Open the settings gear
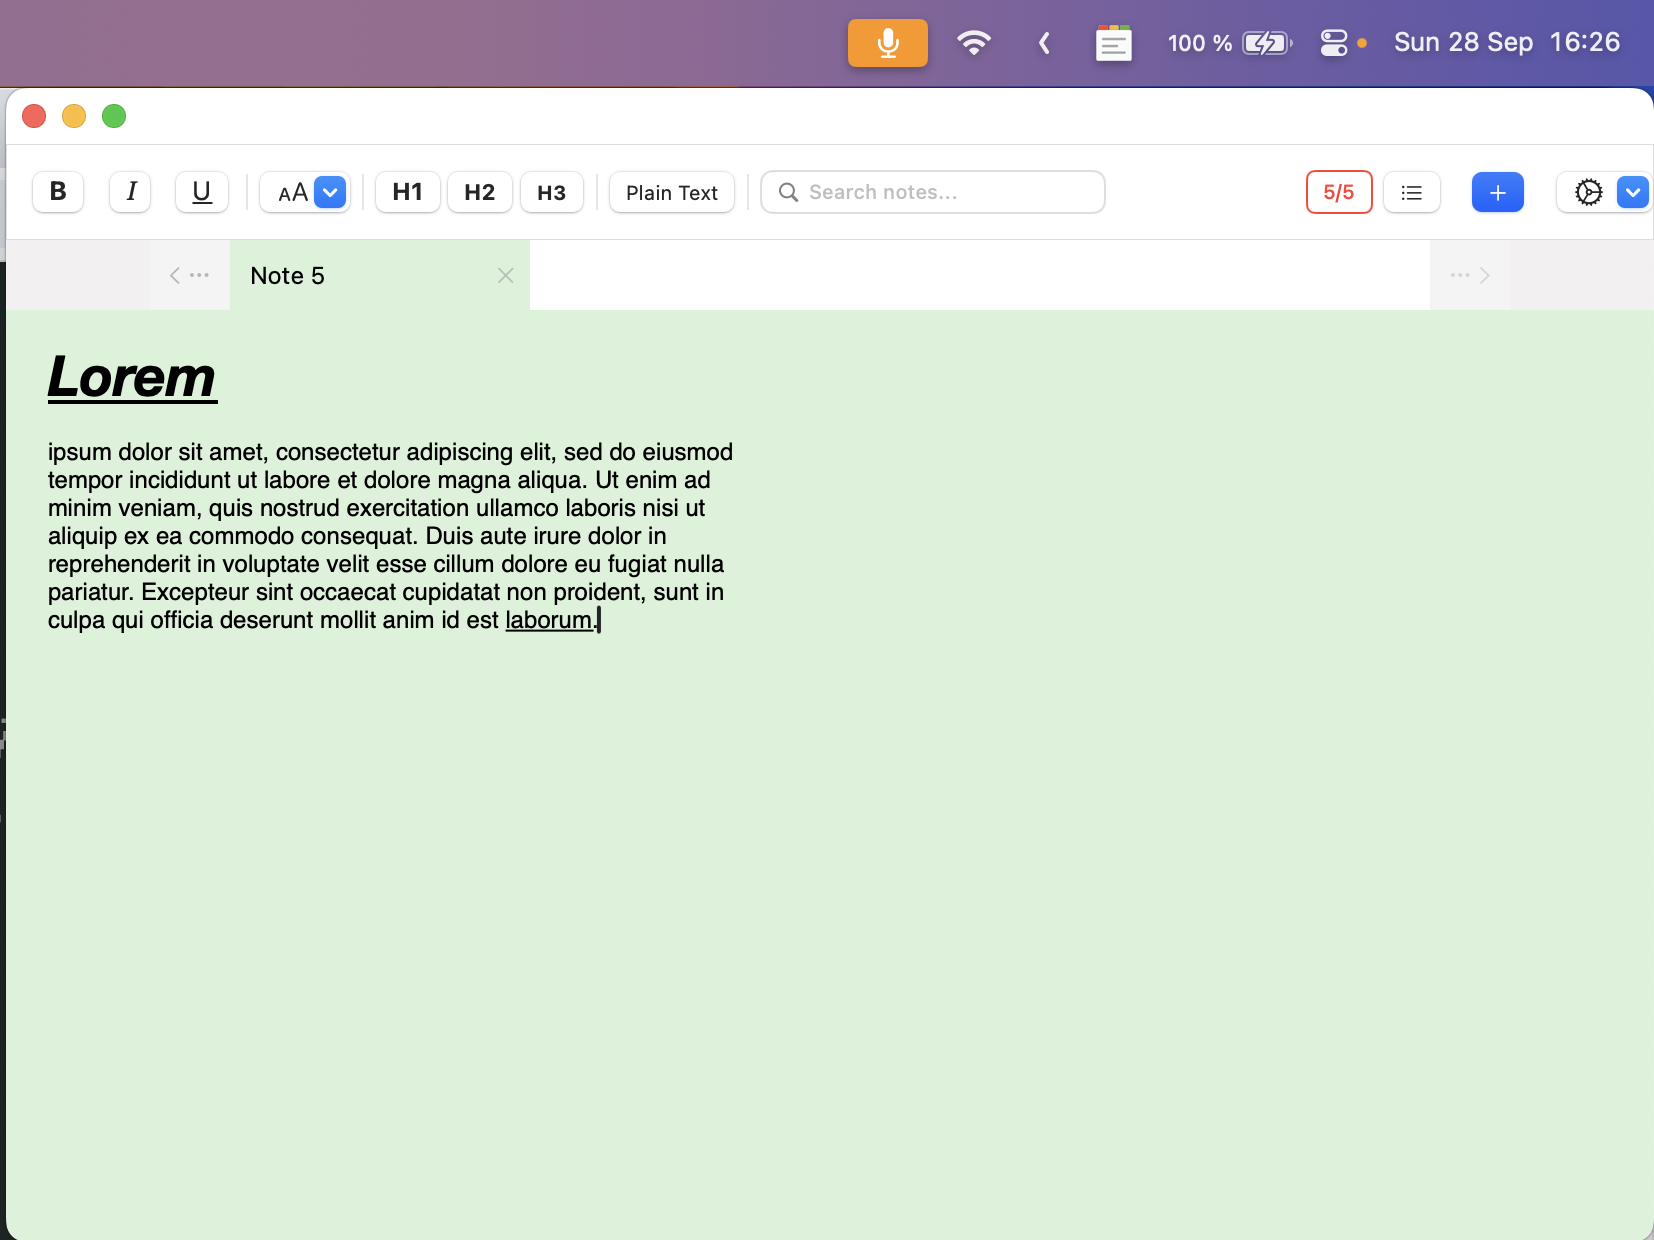The image size is (1654, 1240). pos(1588,192)
